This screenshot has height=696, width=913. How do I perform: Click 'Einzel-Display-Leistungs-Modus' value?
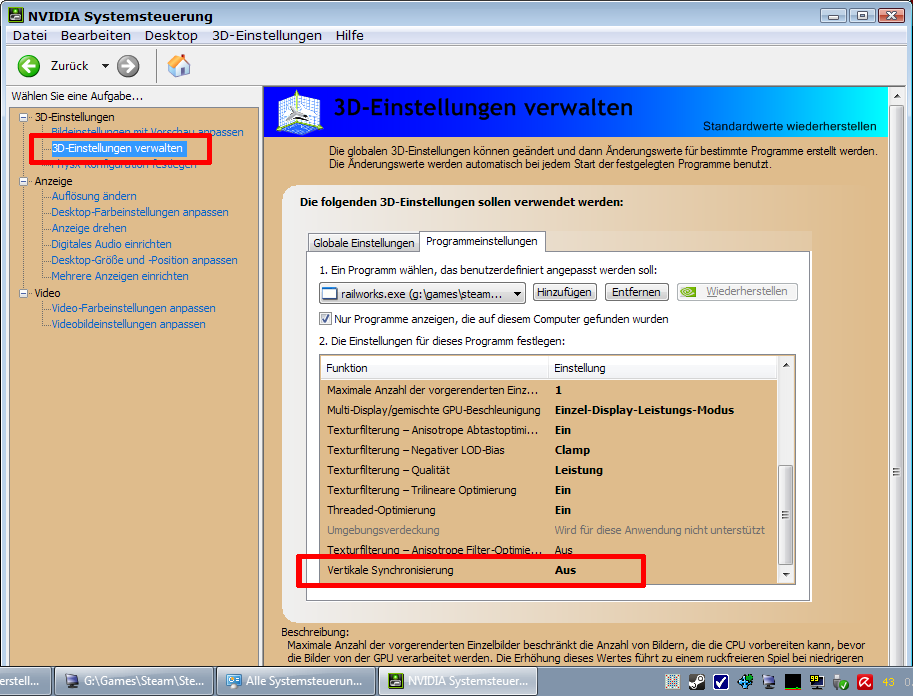coord(644,410)
